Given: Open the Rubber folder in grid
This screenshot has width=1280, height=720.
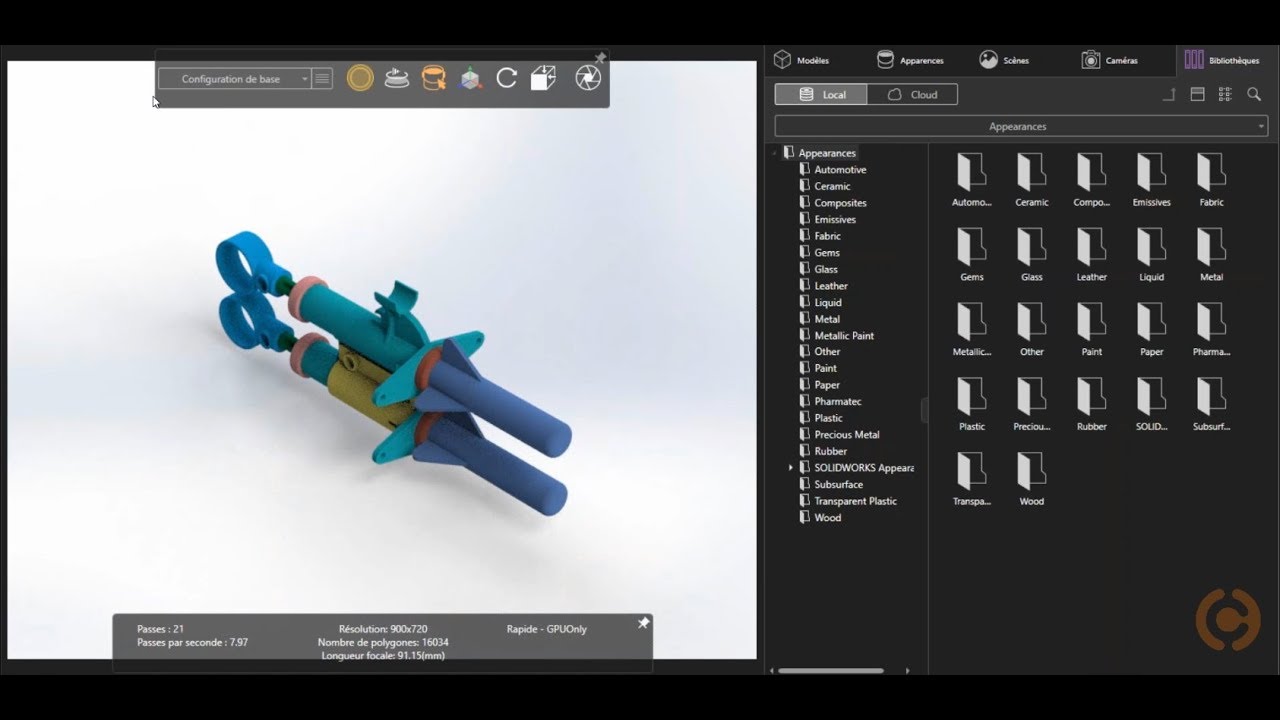Looking at the screenshot, I should coord(1091,404).
